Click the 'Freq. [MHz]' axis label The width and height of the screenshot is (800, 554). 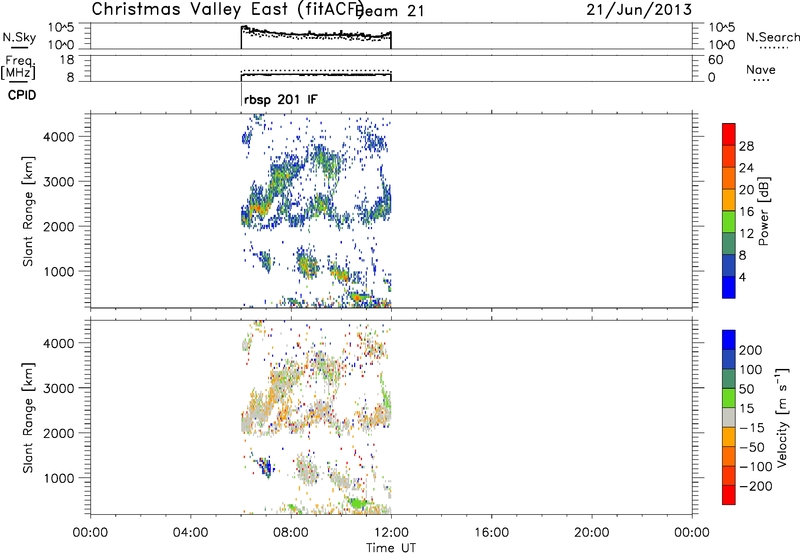pos(18,67)
